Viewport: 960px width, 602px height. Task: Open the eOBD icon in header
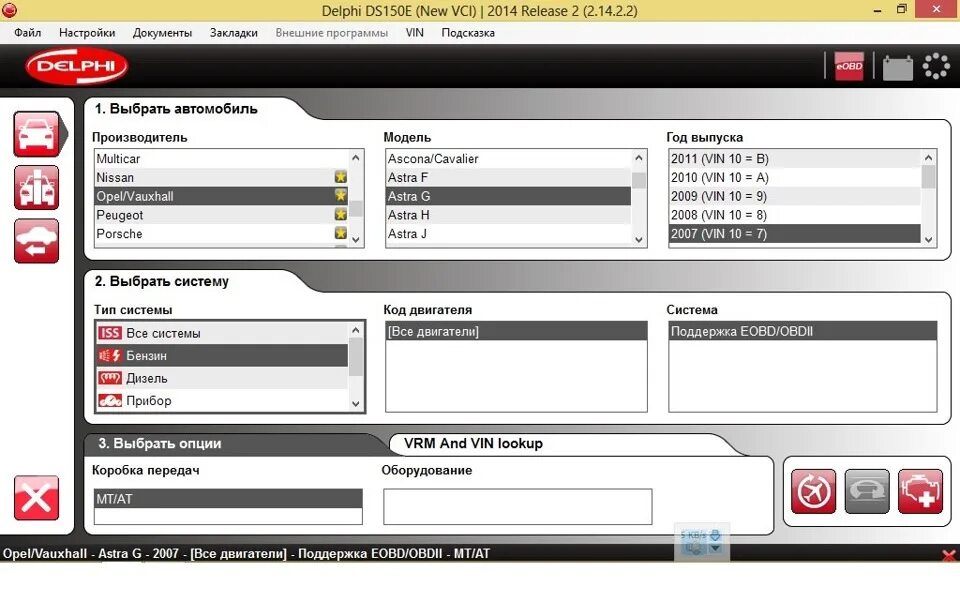(x=849, y=66)
